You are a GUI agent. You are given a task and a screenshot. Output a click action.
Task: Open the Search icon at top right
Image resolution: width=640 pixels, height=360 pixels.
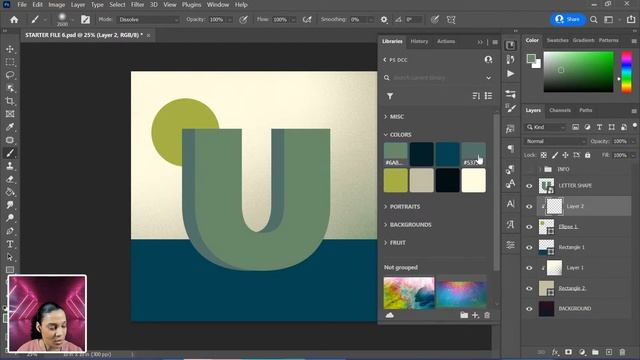[594, 20]
